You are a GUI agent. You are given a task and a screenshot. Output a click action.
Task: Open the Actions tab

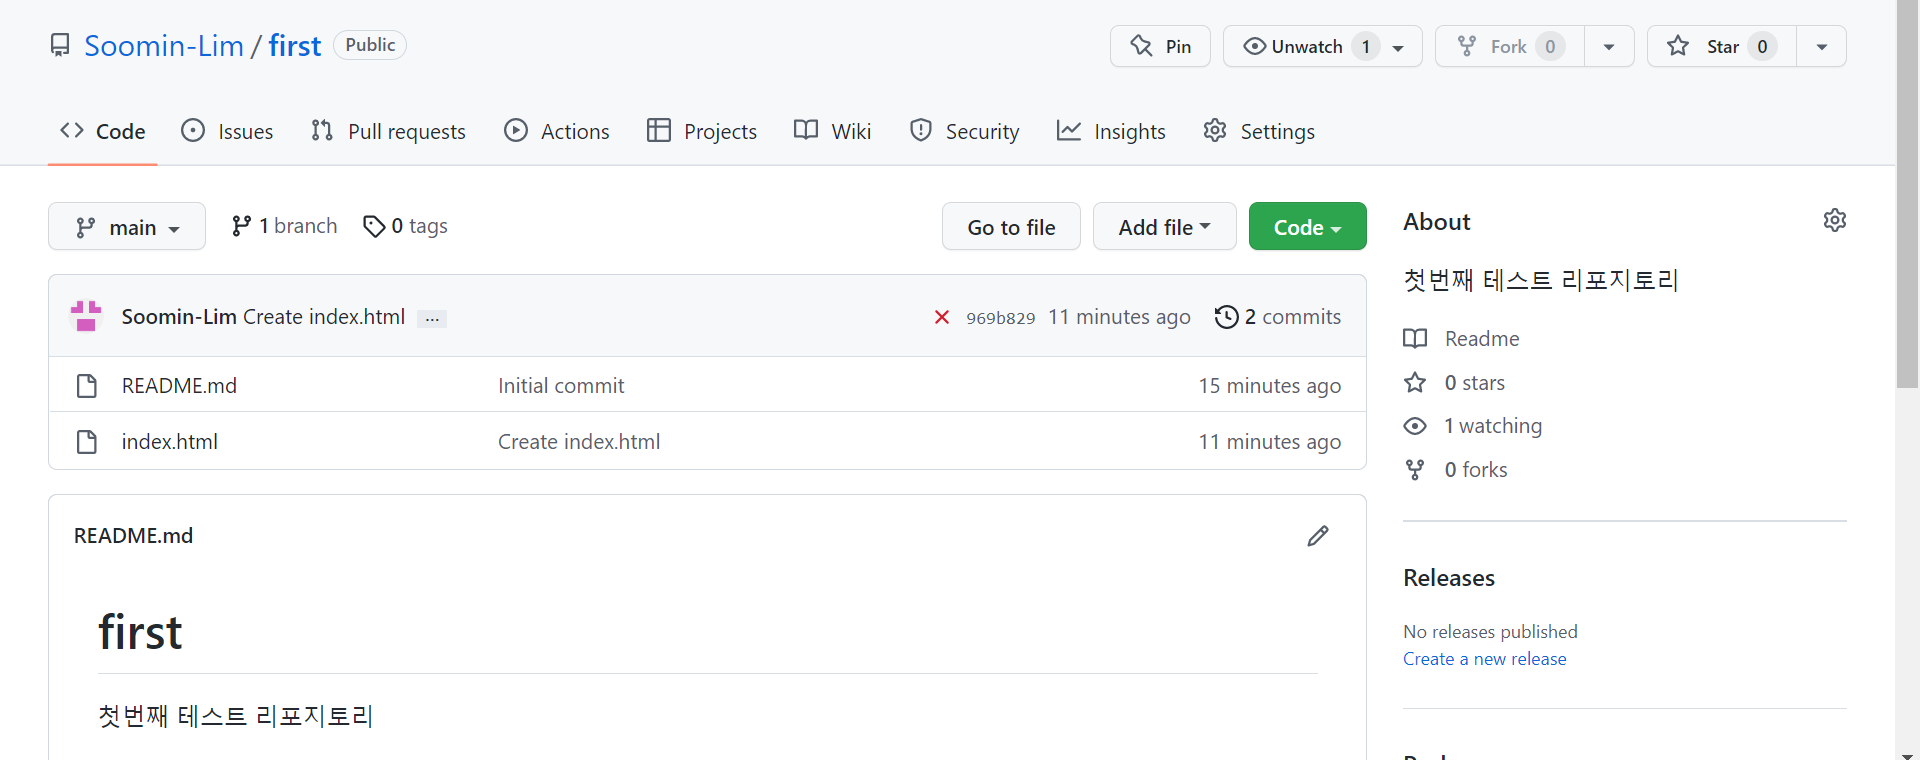(557, 131)
